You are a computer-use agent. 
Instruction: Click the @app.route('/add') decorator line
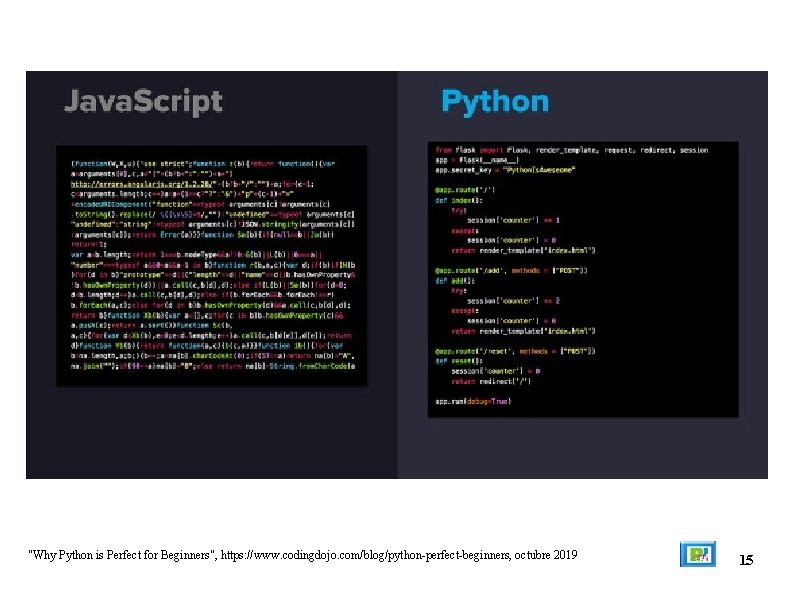511,270
